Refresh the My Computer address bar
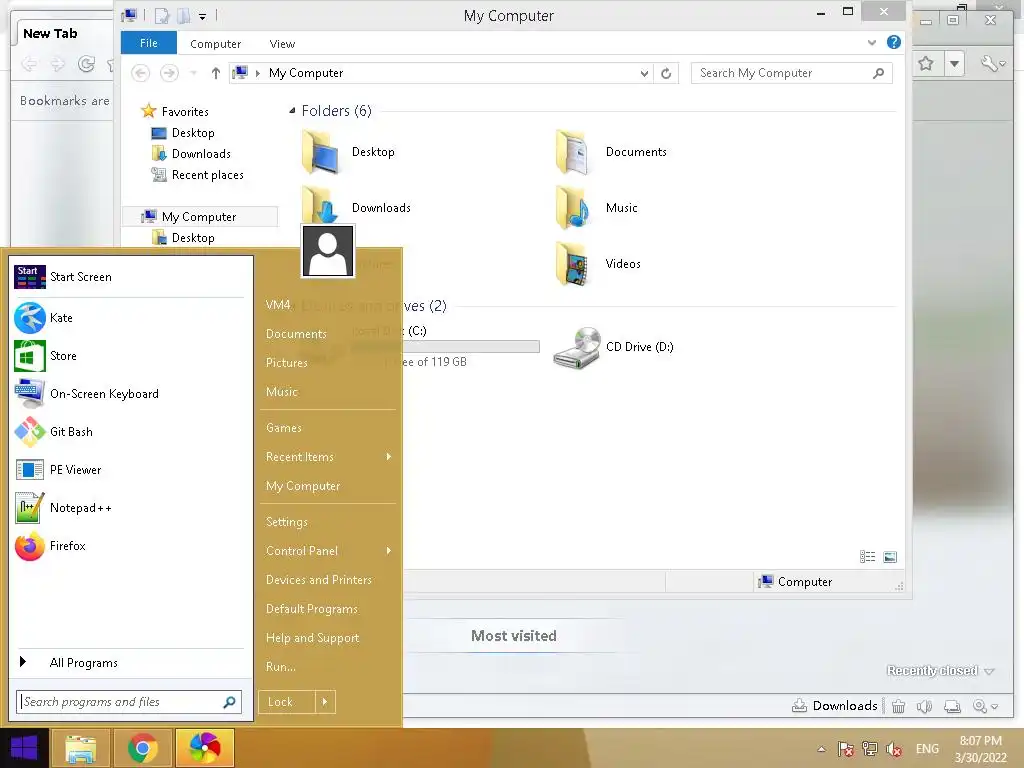The height and width of the screenshot is (768, 1024). (666, 73)
